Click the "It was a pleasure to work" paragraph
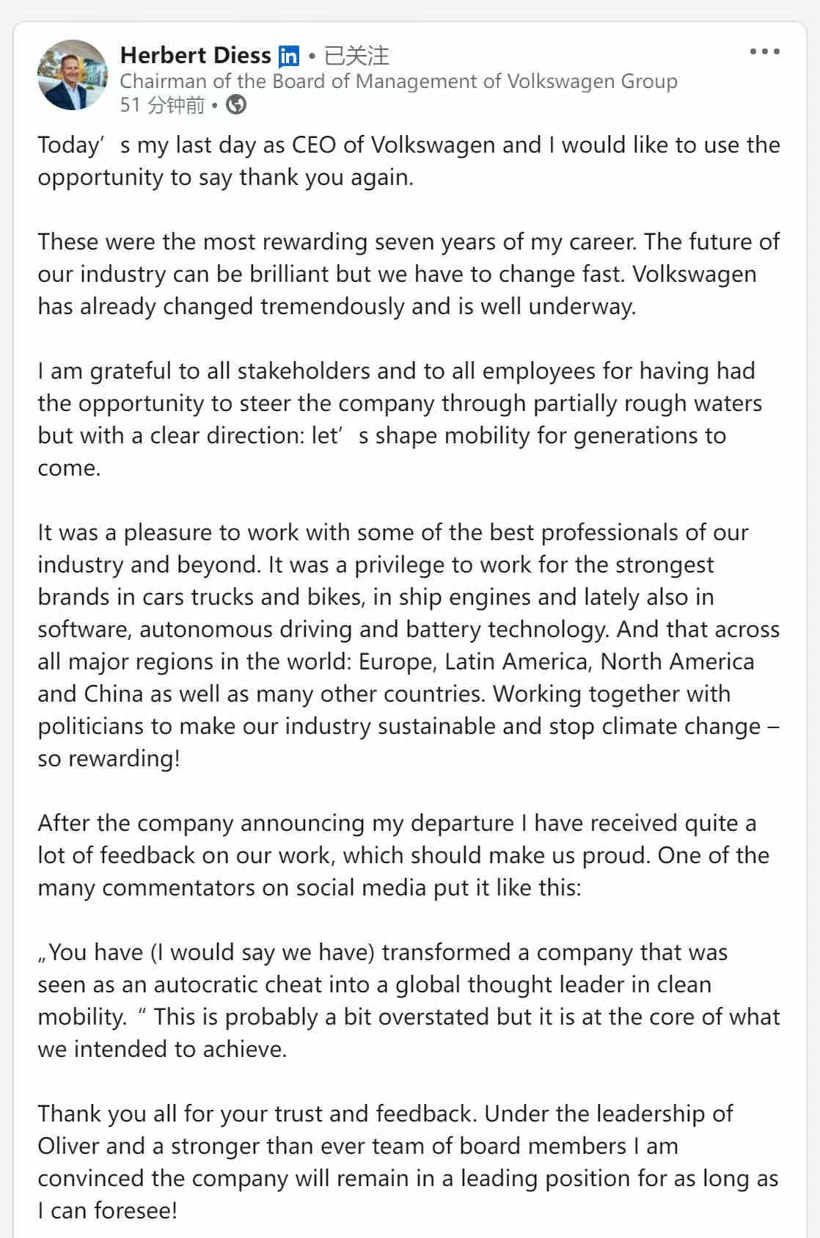 point(408,645)
